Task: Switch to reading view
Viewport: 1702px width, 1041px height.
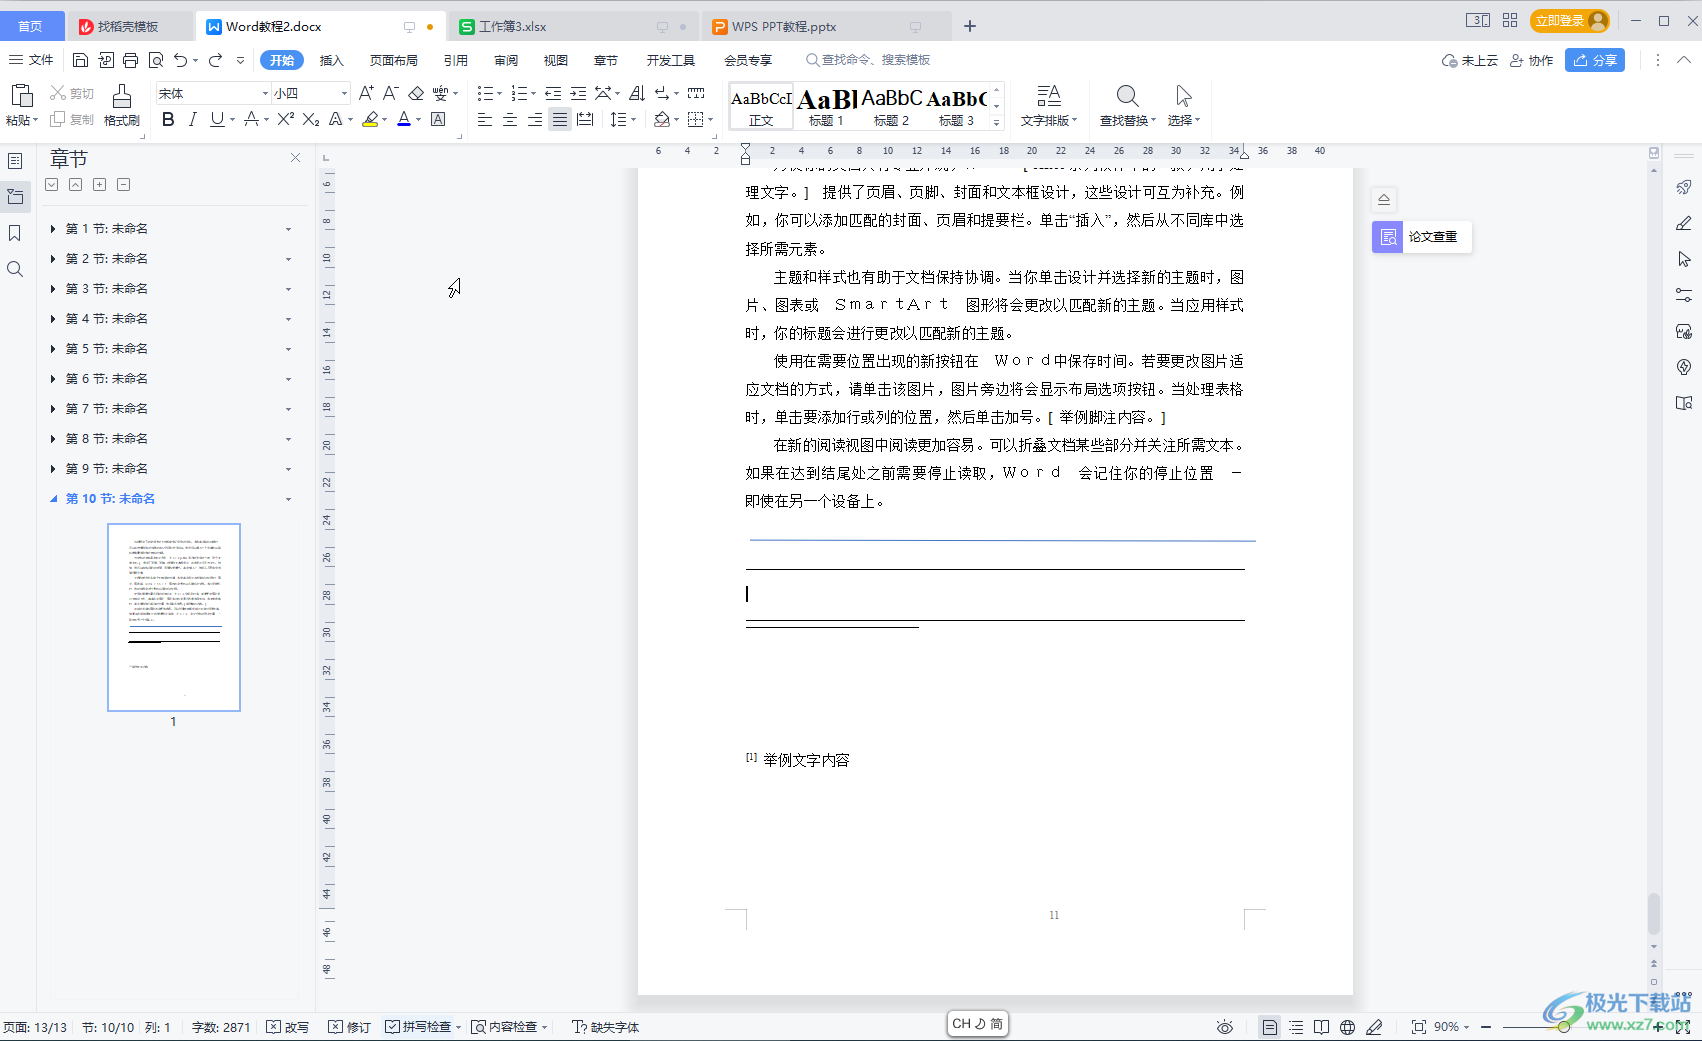Action: click(x=1321, y=1027)
